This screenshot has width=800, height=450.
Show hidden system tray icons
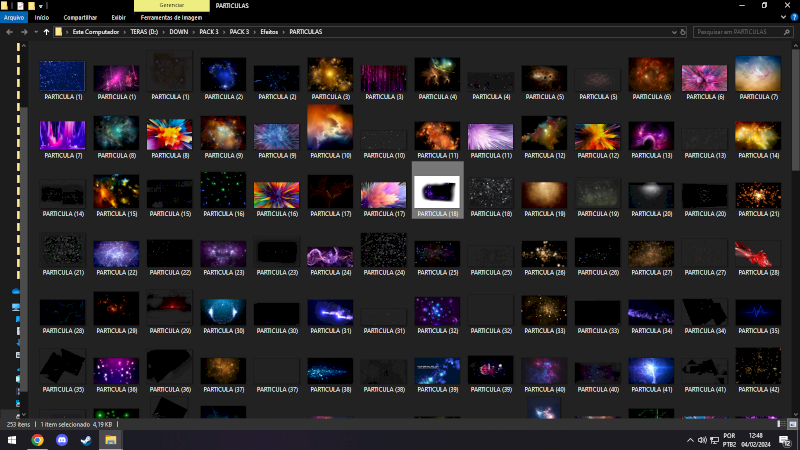[x=689, y=439]
